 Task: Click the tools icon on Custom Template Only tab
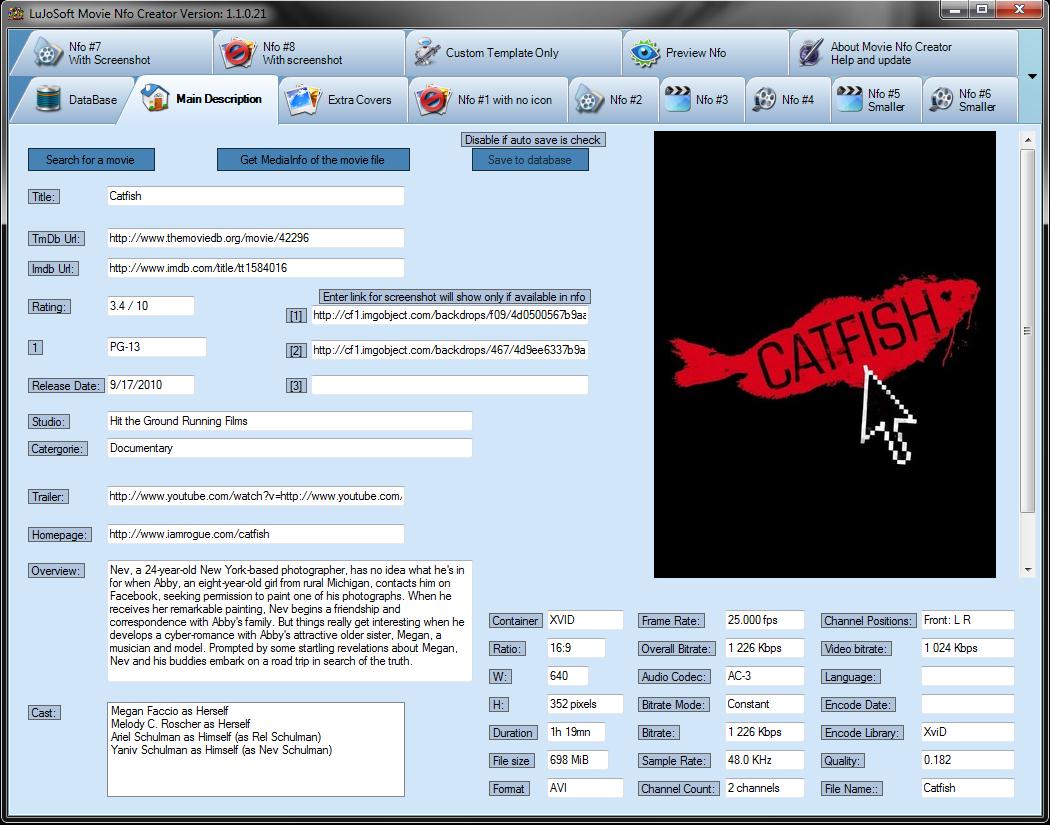click(x=427, y=53)
